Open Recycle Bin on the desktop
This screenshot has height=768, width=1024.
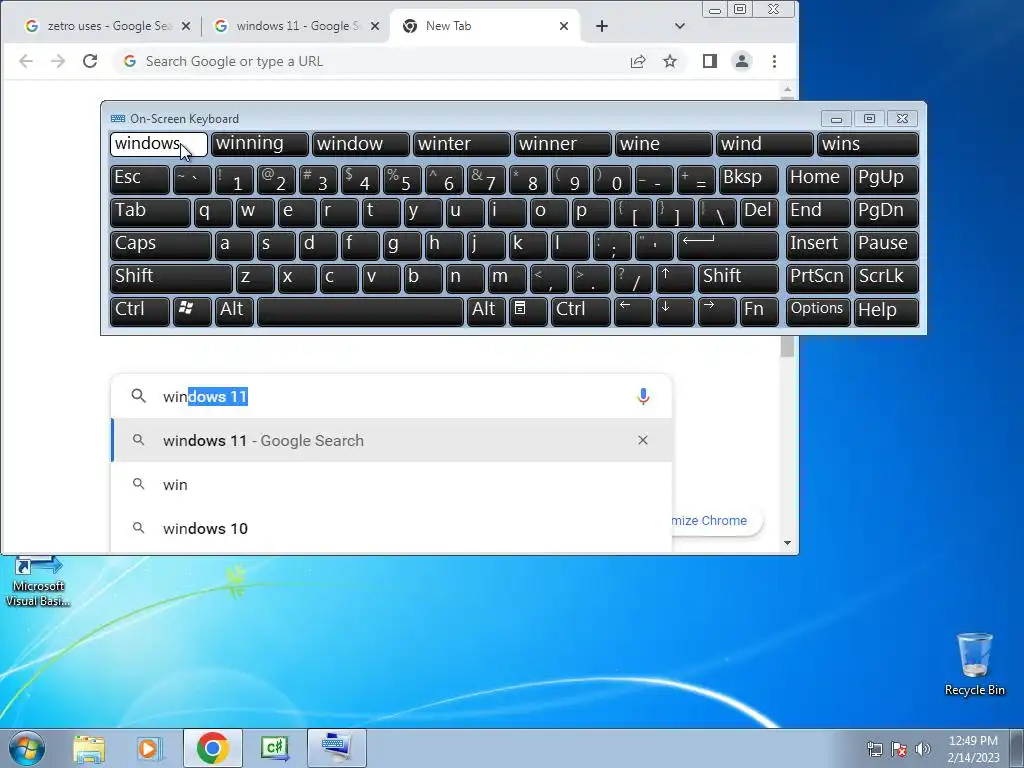pos(974,664)
